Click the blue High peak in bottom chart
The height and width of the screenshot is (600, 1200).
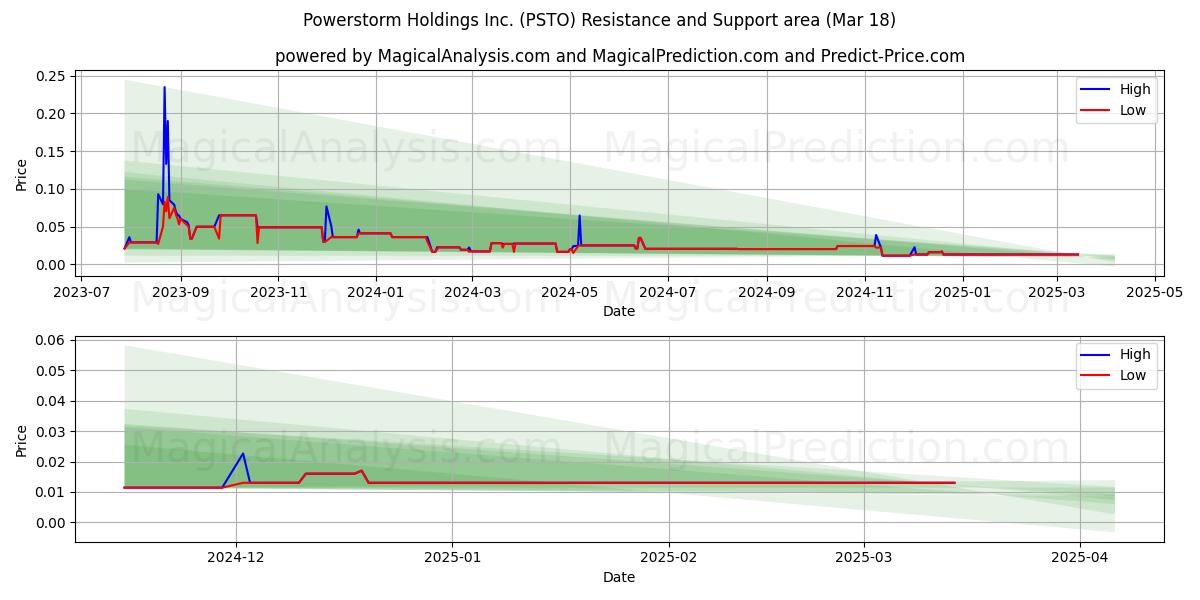(x=243, y=454)
